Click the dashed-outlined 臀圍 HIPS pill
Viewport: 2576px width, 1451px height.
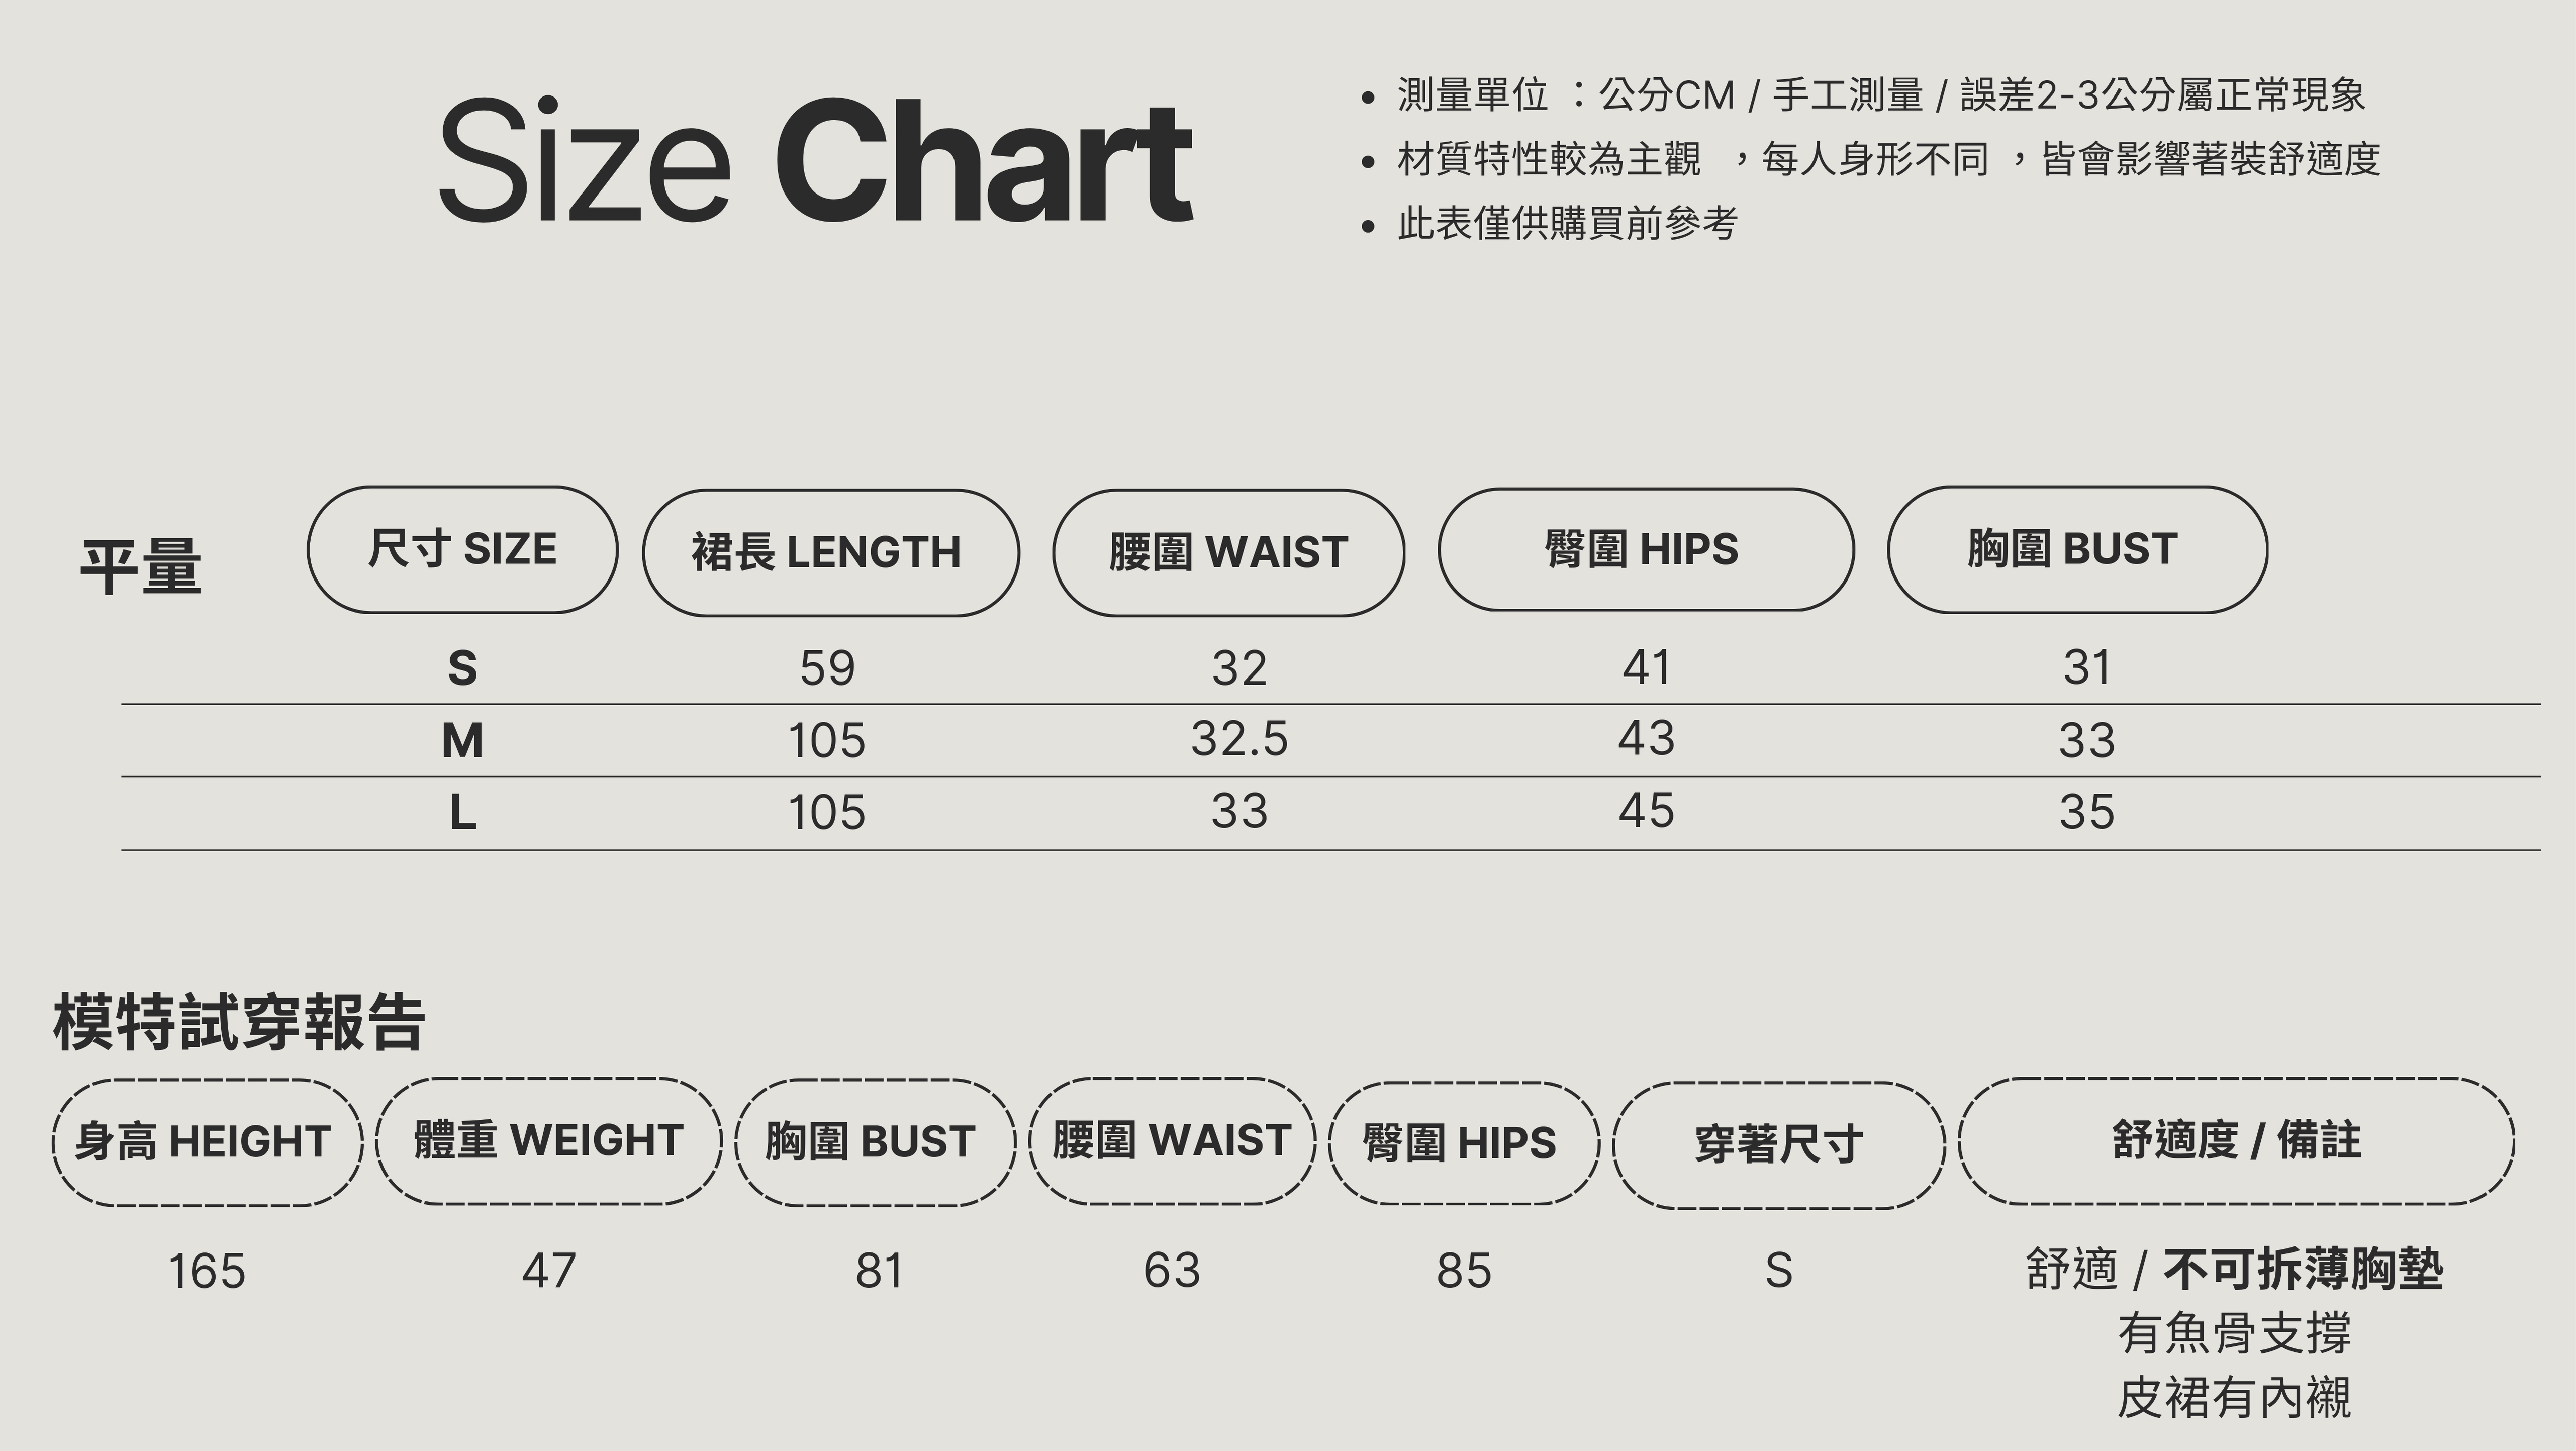[1463, 1143]
